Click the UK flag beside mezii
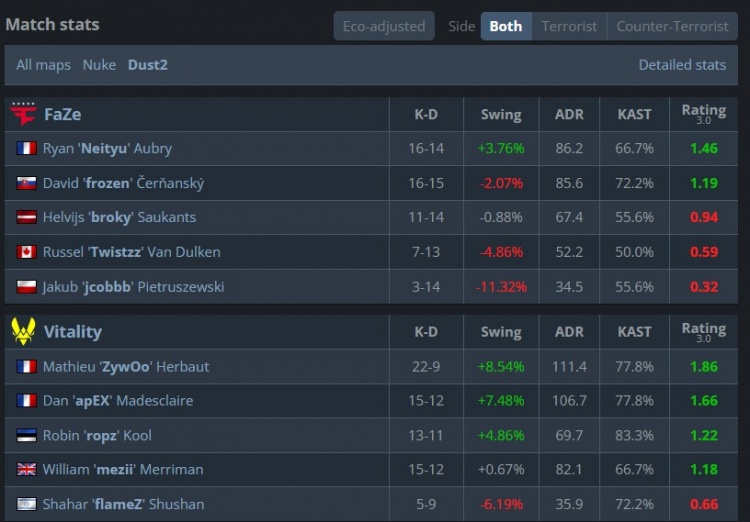The width and height of the screenshot is (750, 522). 26,469
